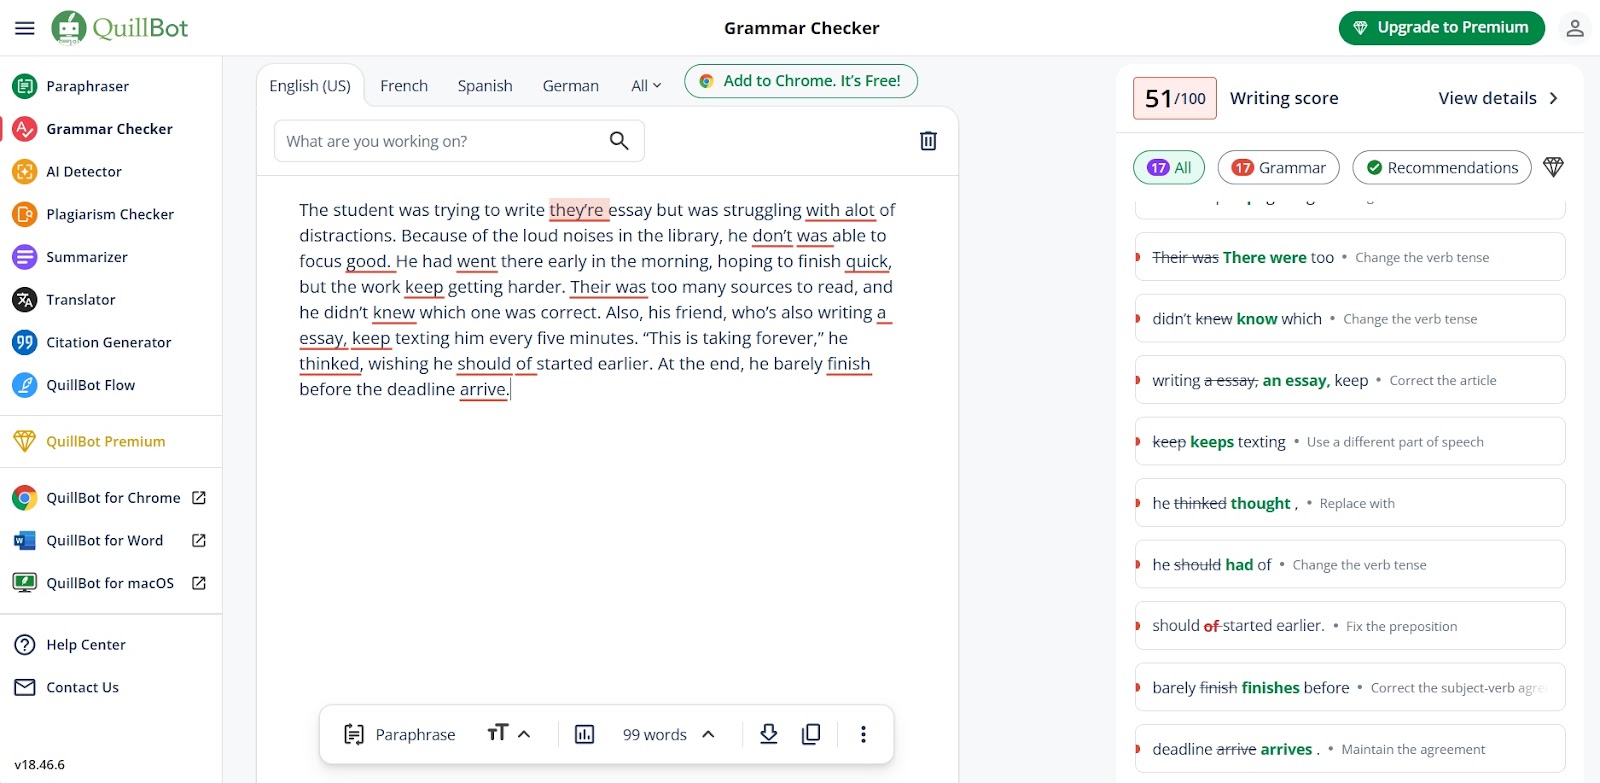Viewport: 1600px width, 783px height.
Task: Expand the text size options
Action: pos(509,734)
